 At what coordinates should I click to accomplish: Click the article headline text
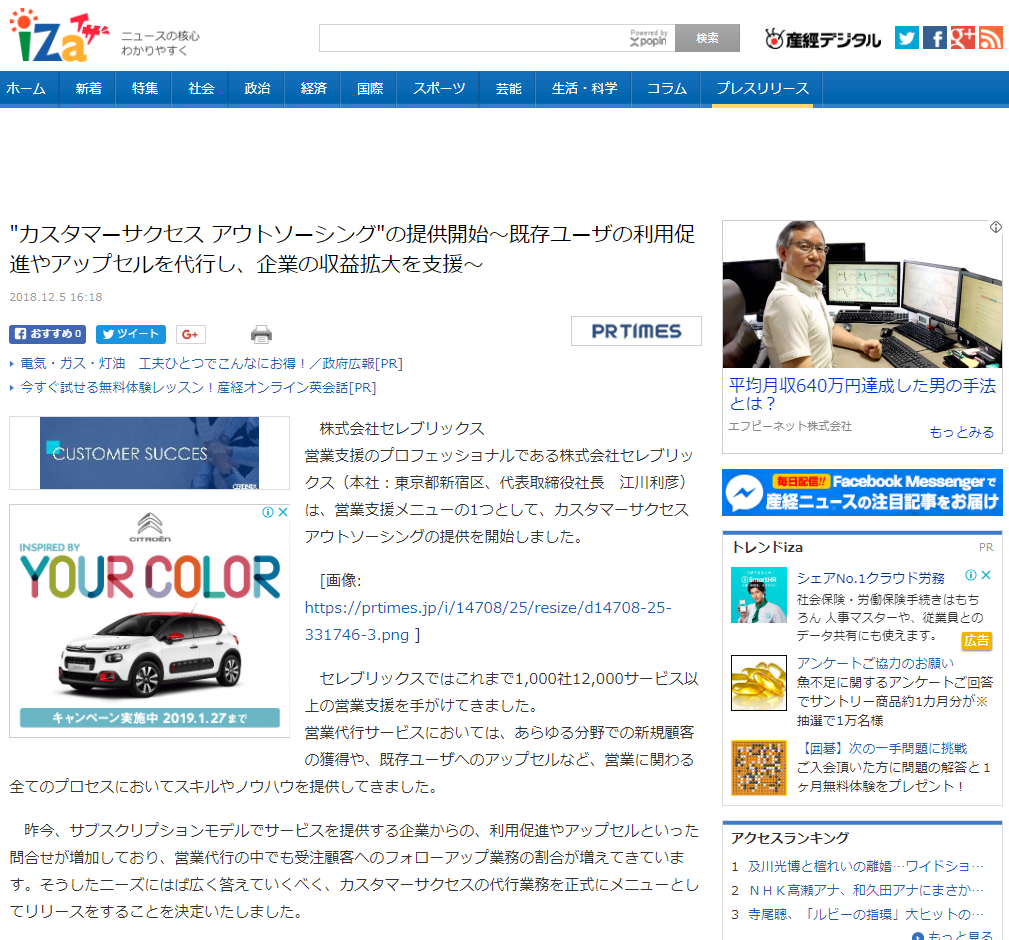[353, 249]
